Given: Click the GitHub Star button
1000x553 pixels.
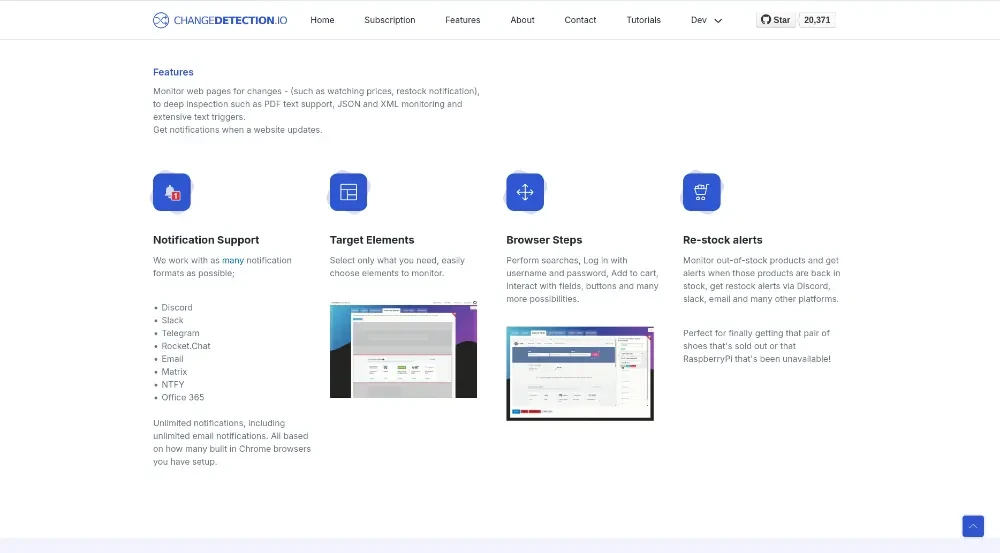Looking at the screenshot, I should [775, 20].
